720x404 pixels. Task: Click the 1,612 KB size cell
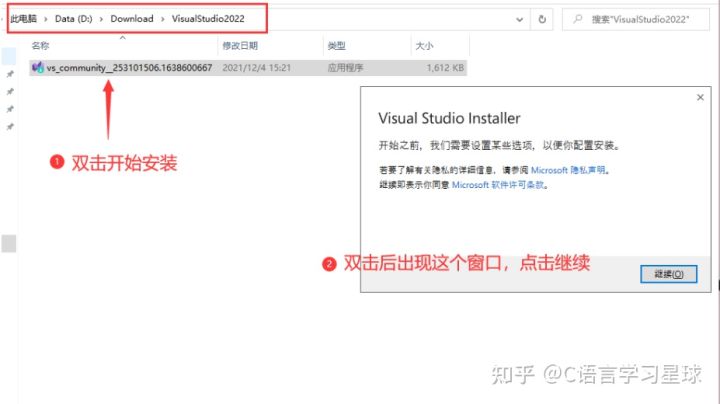coord(445,68)
